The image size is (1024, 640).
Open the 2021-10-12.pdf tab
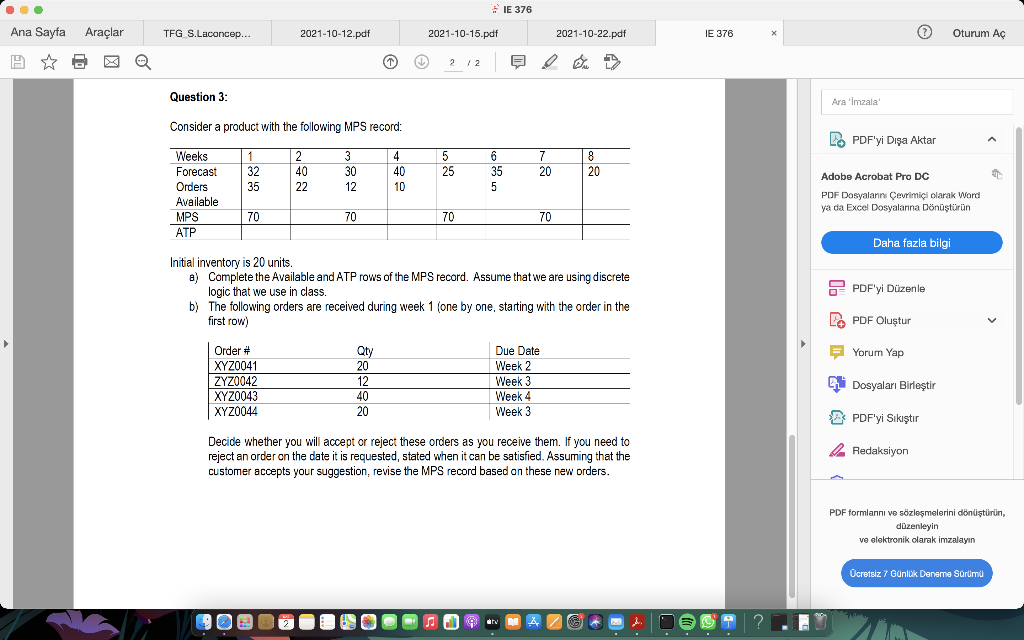(335, 33)
